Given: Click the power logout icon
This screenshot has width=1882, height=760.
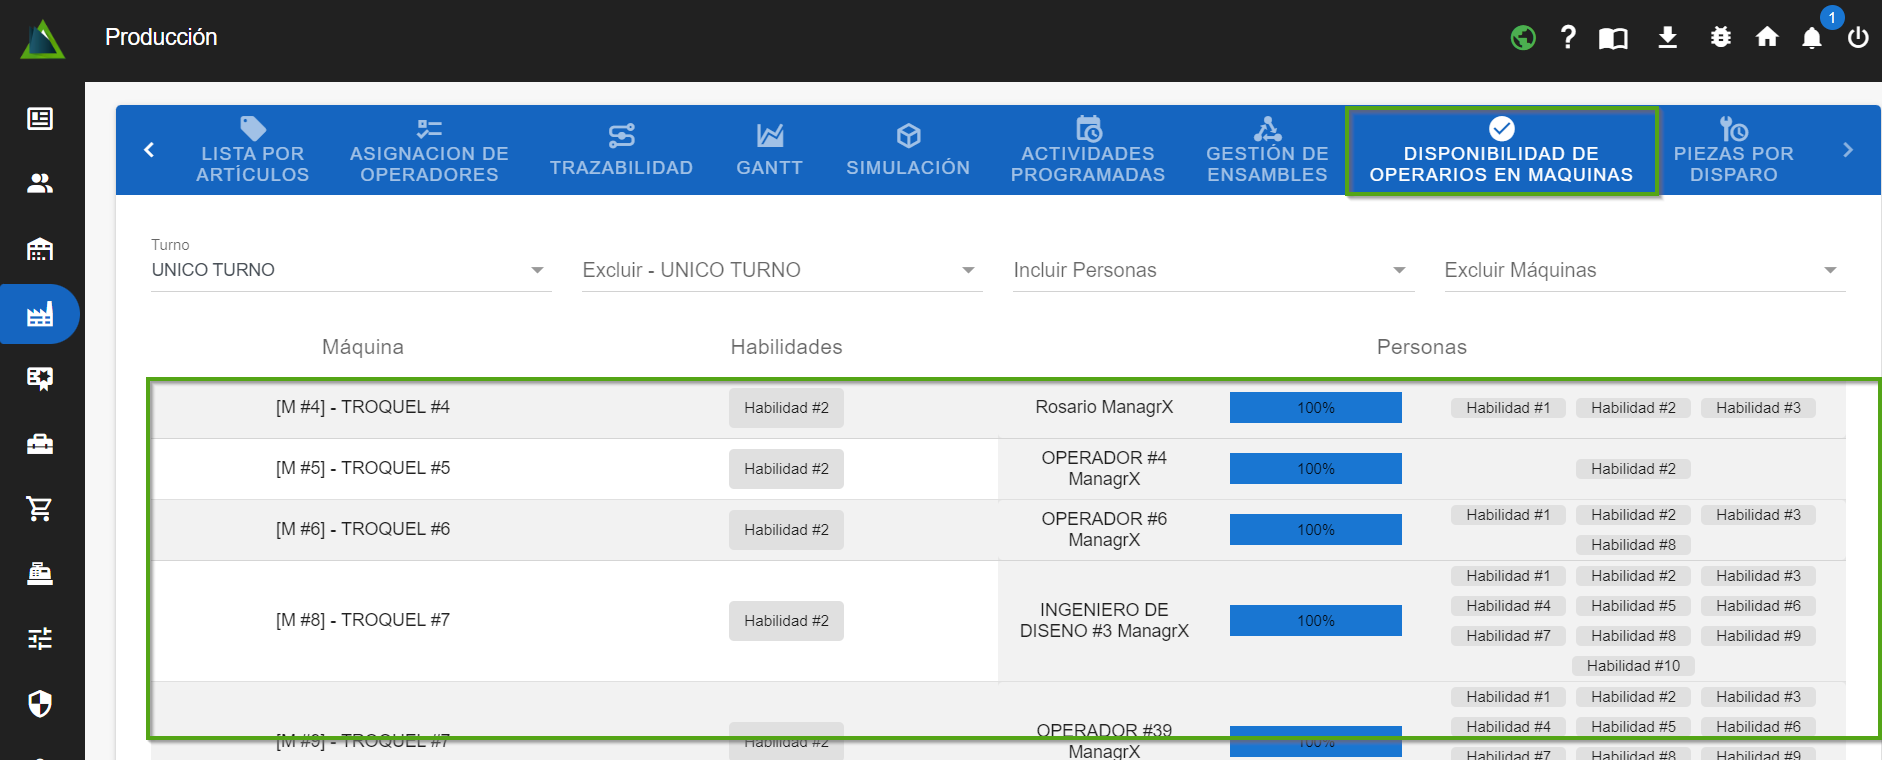Looking at the screenshot, I should click(x=1858, y=38).
